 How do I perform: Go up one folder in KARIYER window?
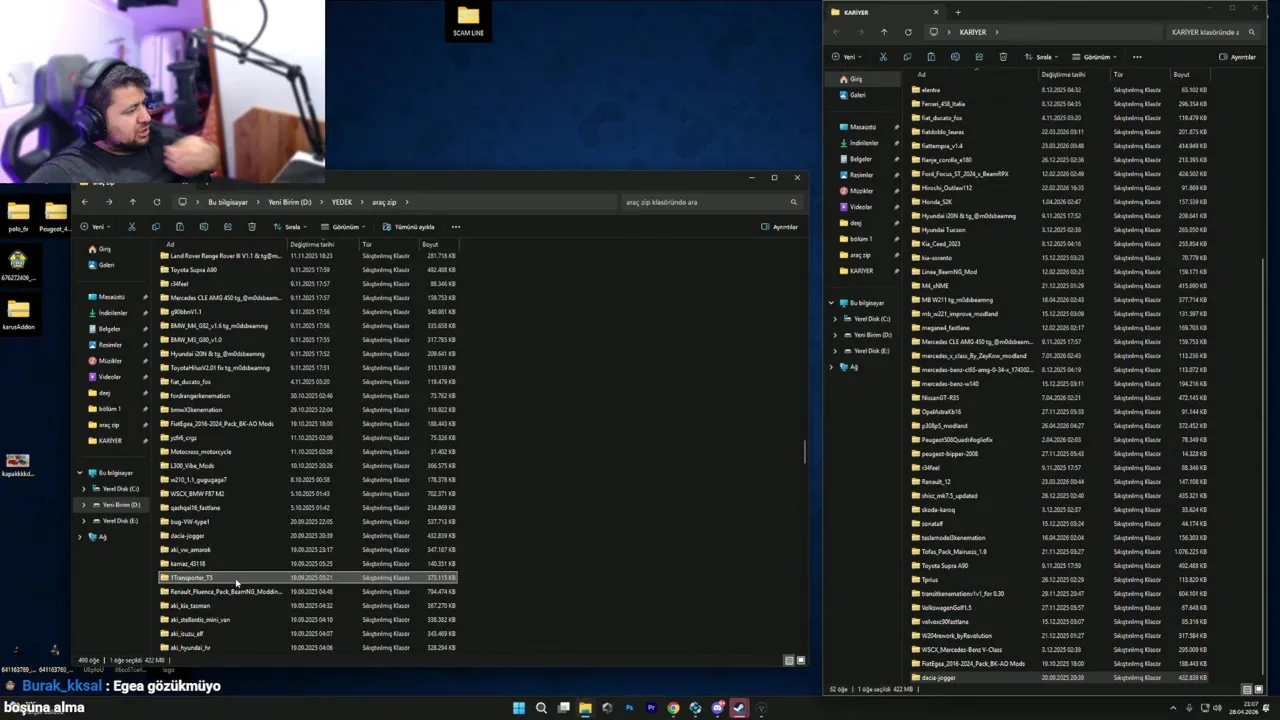click(x=883, y=32)
